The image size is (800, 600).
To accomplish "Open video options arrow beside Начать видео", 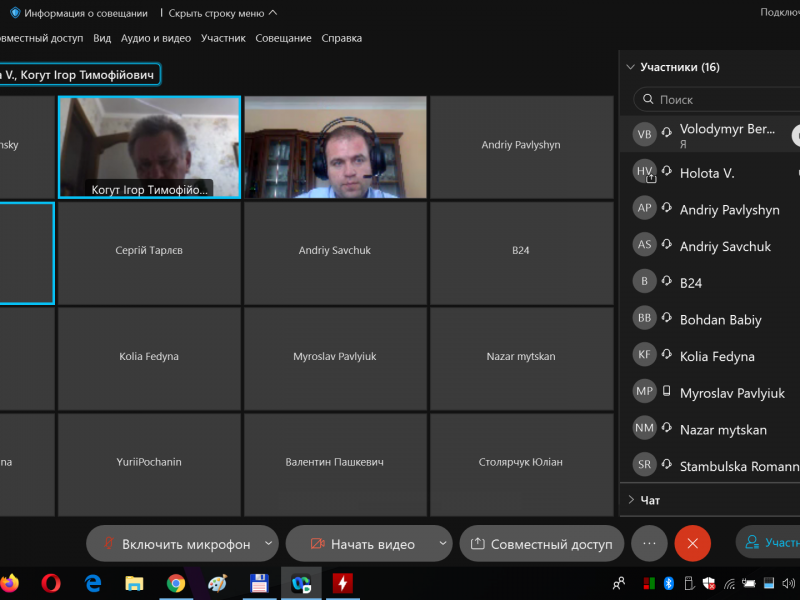I will pyautogui.click(x=442, y=544).
